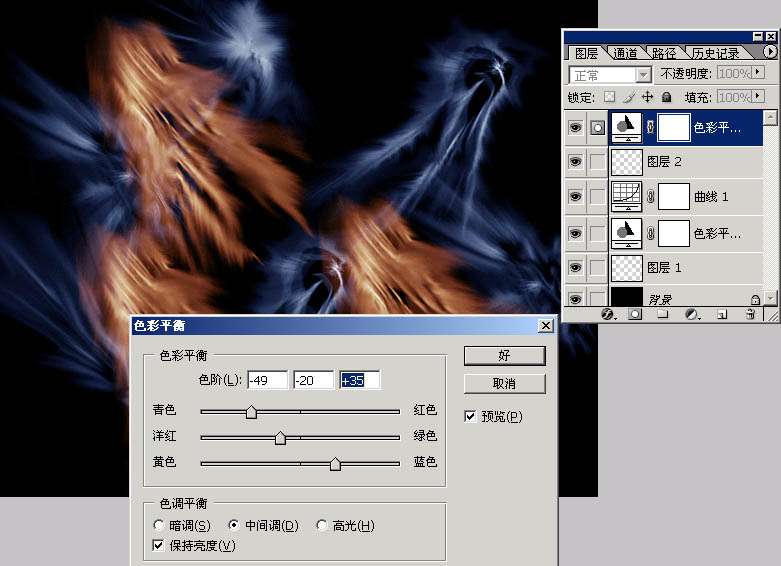Click the 背景 layer lock icon
This screenshot has width=781, height=566.
755,299
